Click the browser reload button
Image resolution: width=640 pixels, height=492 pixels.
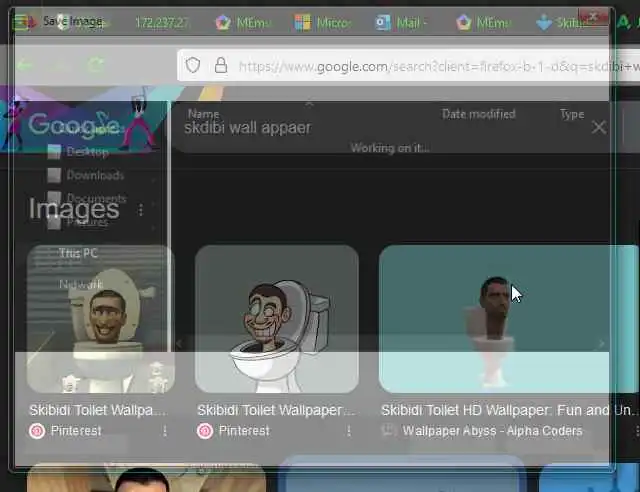click(96, 65)
